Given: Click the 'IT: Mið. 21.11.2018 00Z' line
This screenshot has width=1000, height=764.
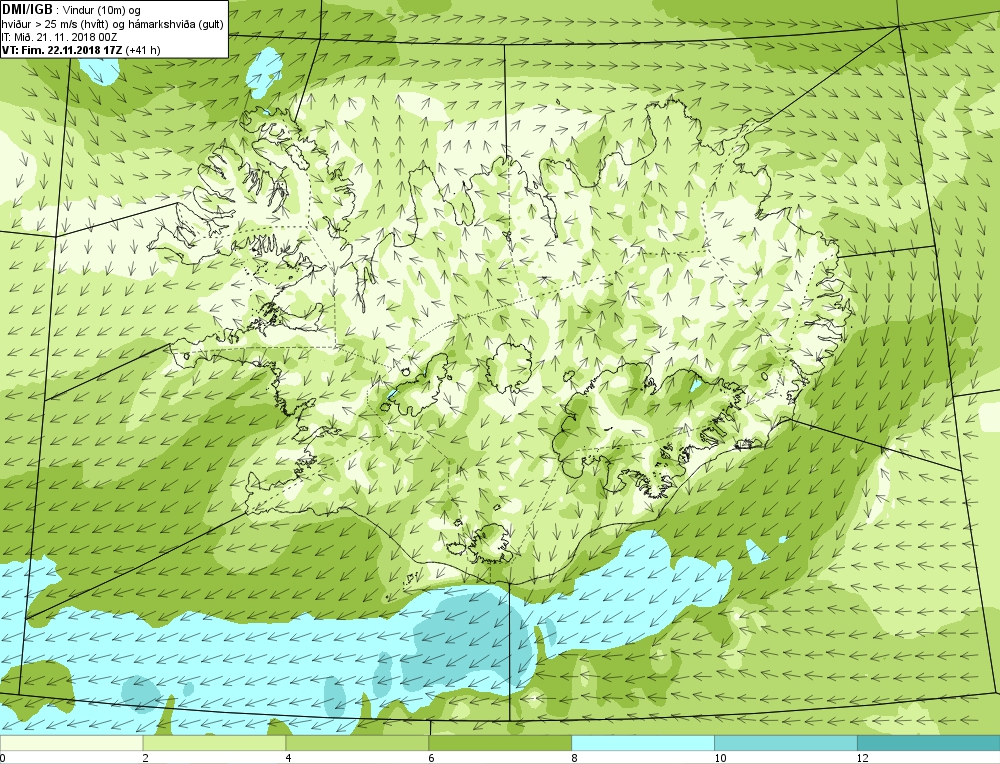Looking at the screenshot, I should pyautogui.click(x=59, y=37).
